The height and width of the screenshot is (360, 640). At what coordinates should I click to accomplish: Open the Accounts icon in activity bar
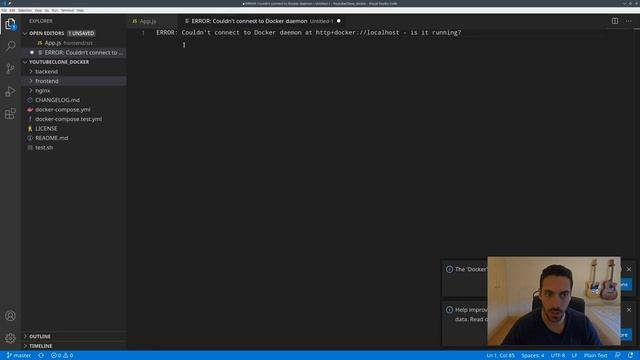coord(10,316)
